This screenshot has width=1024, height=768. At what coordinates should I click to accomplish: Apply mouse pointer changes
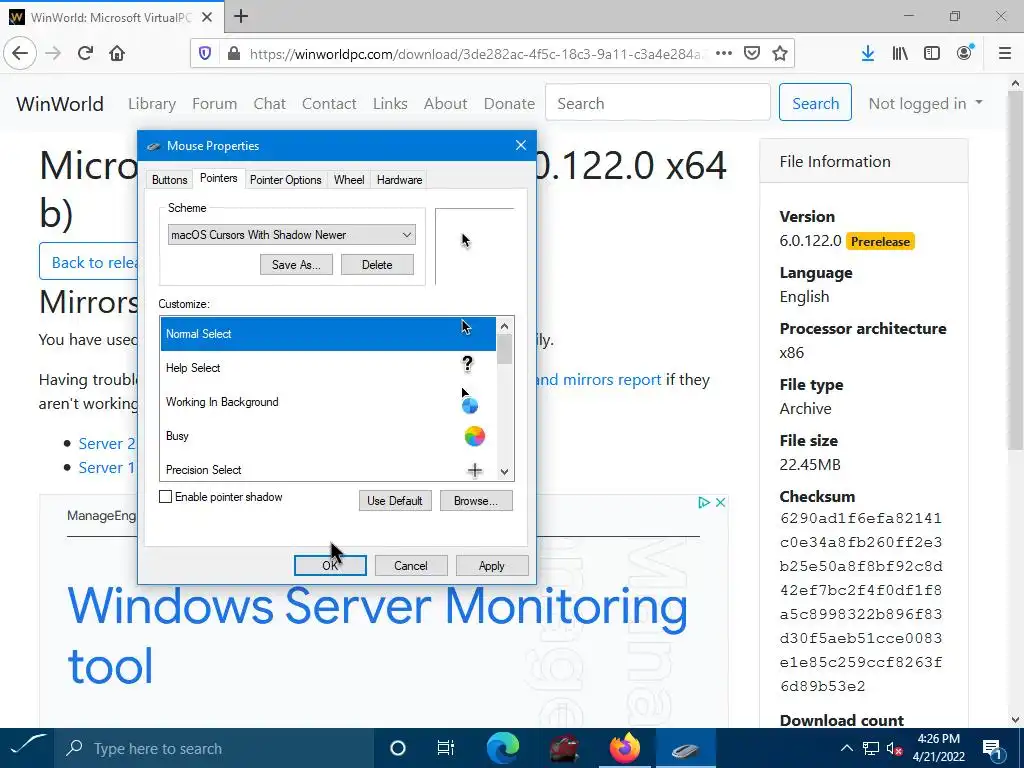pyautogui.click(x=492, y=566)
